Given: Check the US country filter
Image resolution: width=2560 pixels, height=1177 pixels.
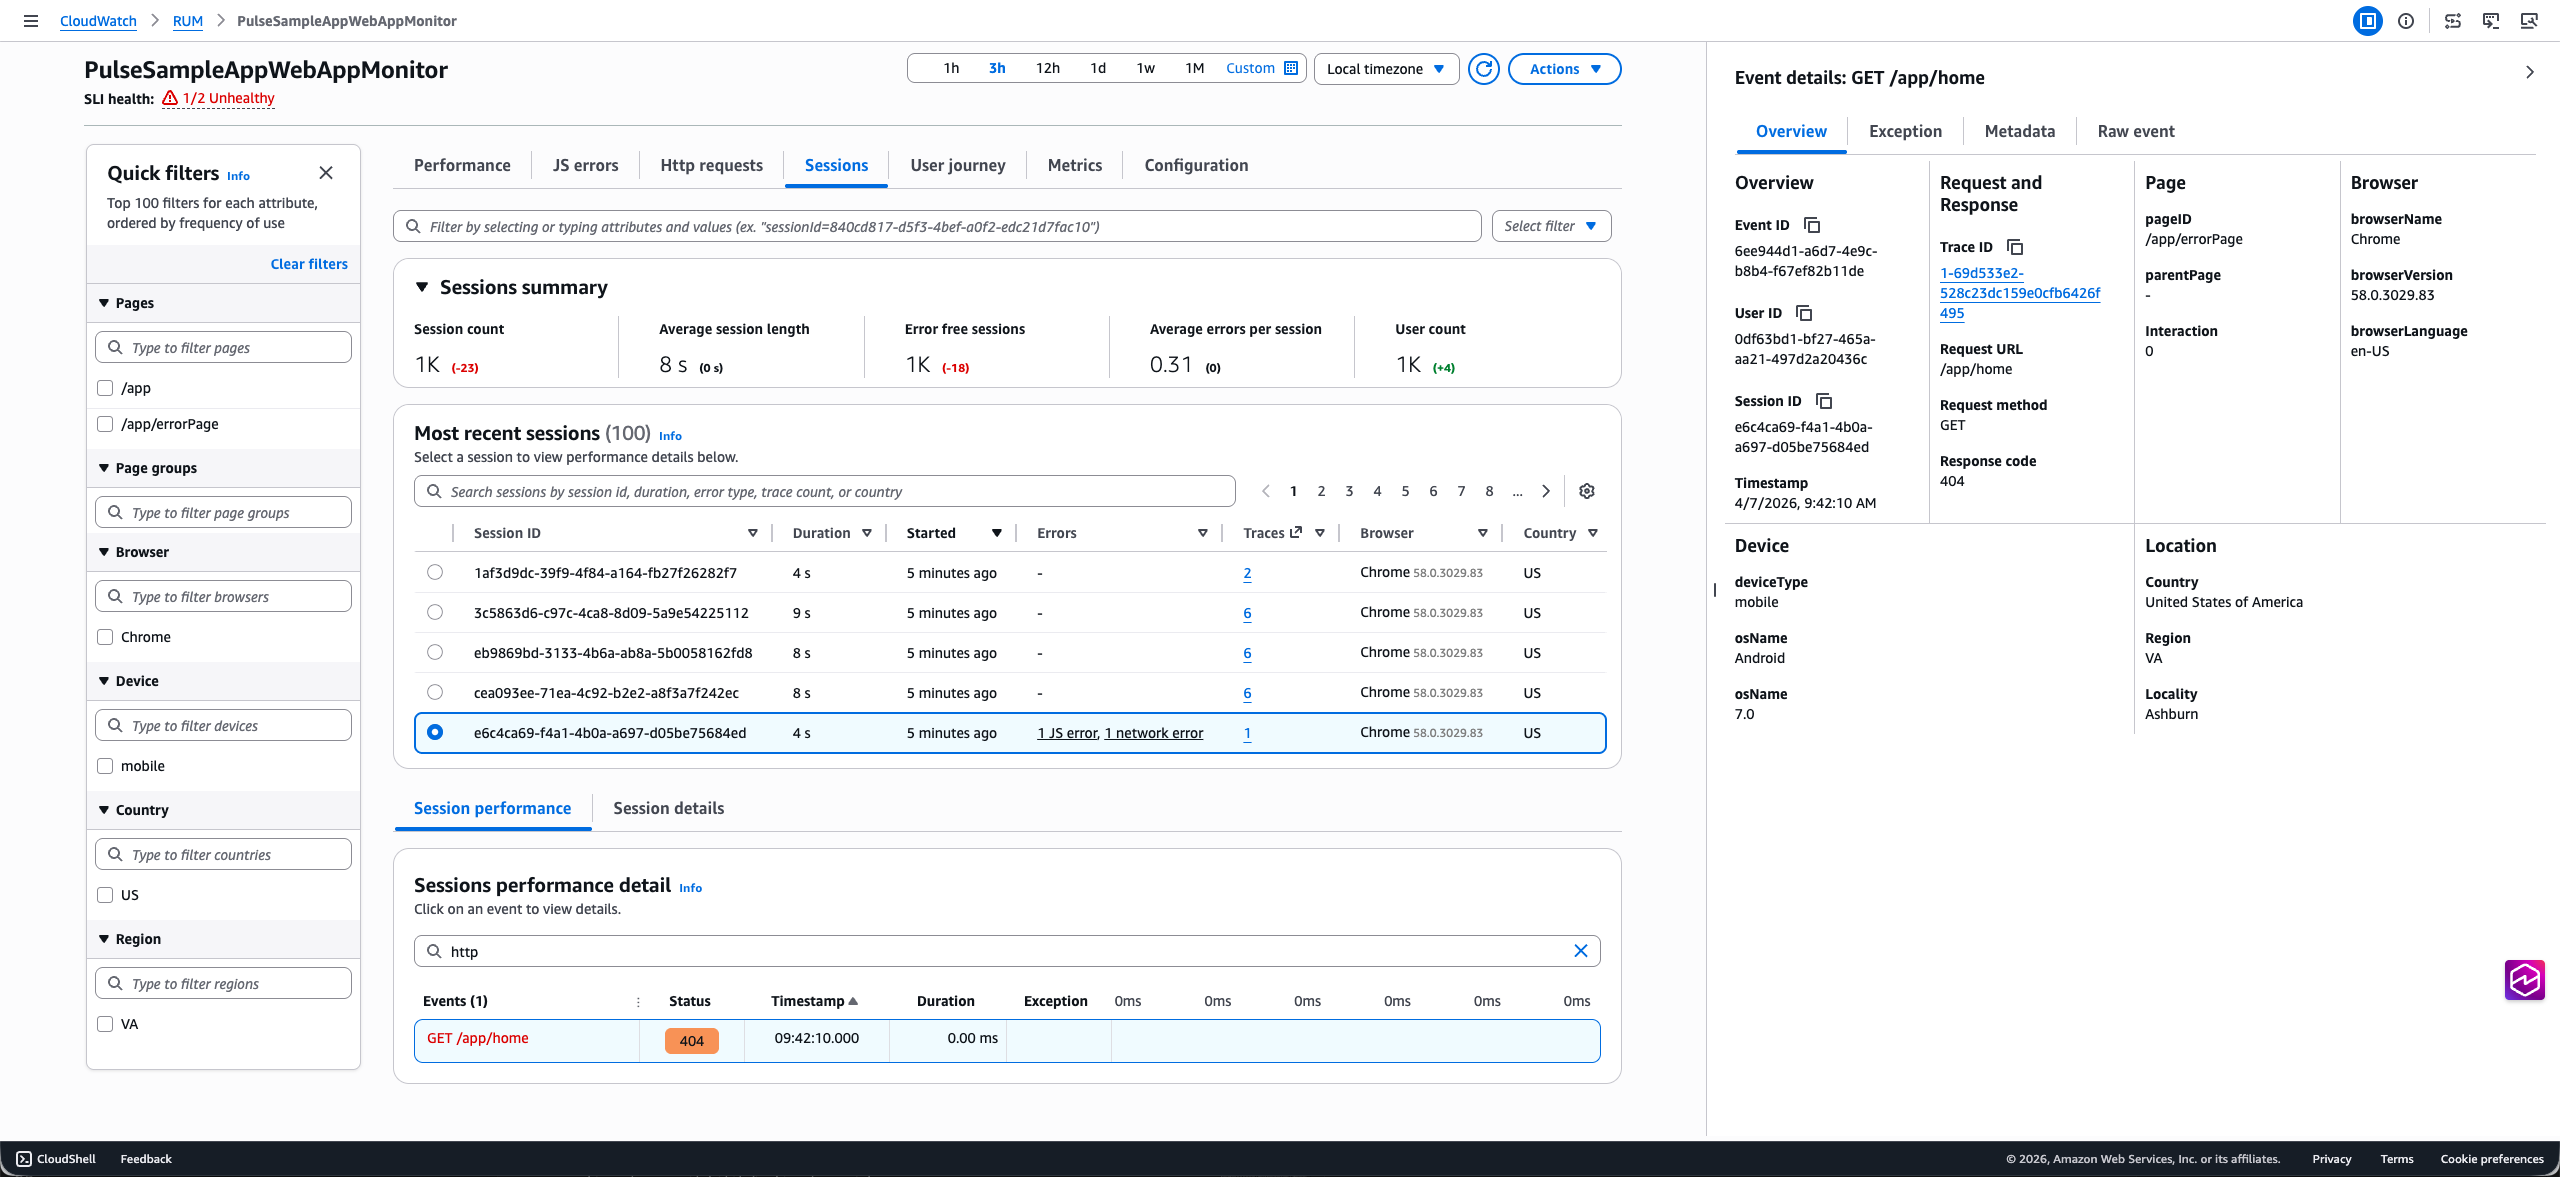Looking at the screenshot, I should click(105, 895).
